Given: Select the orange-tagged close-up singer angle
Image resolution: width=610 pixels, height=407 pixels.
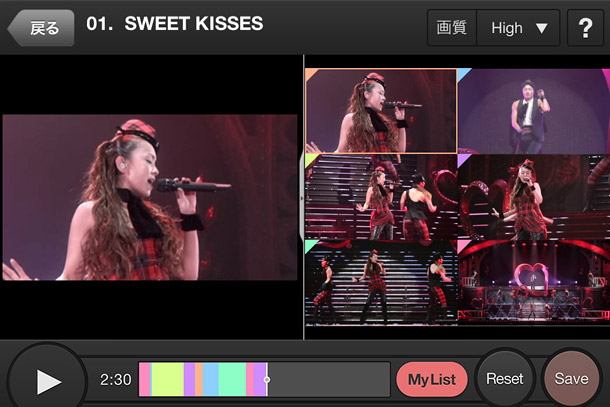Looking at the screenshot, I should pos(380,110).
